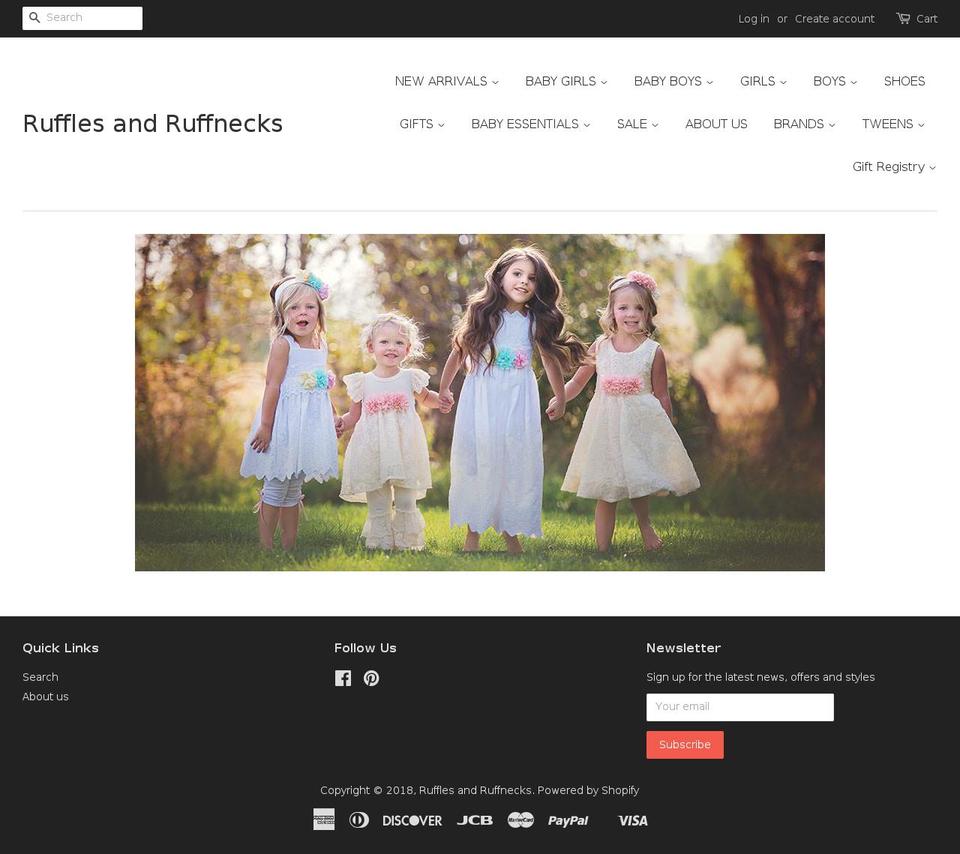Click the MasterCard payment icon
This screenshot has width=960, height=854.
click(520, 820)
